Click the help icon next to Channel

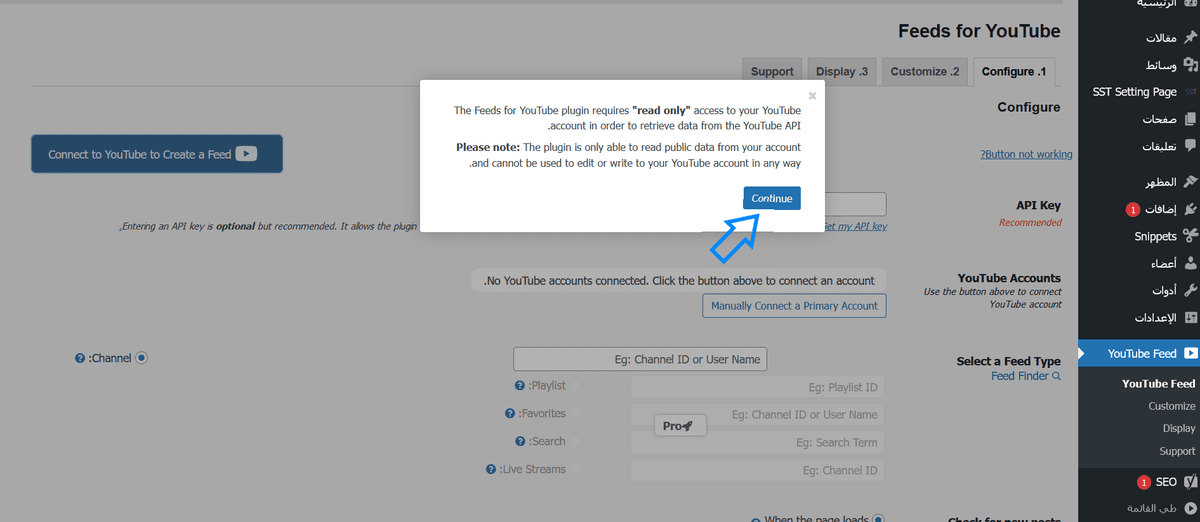pos(80,358)
